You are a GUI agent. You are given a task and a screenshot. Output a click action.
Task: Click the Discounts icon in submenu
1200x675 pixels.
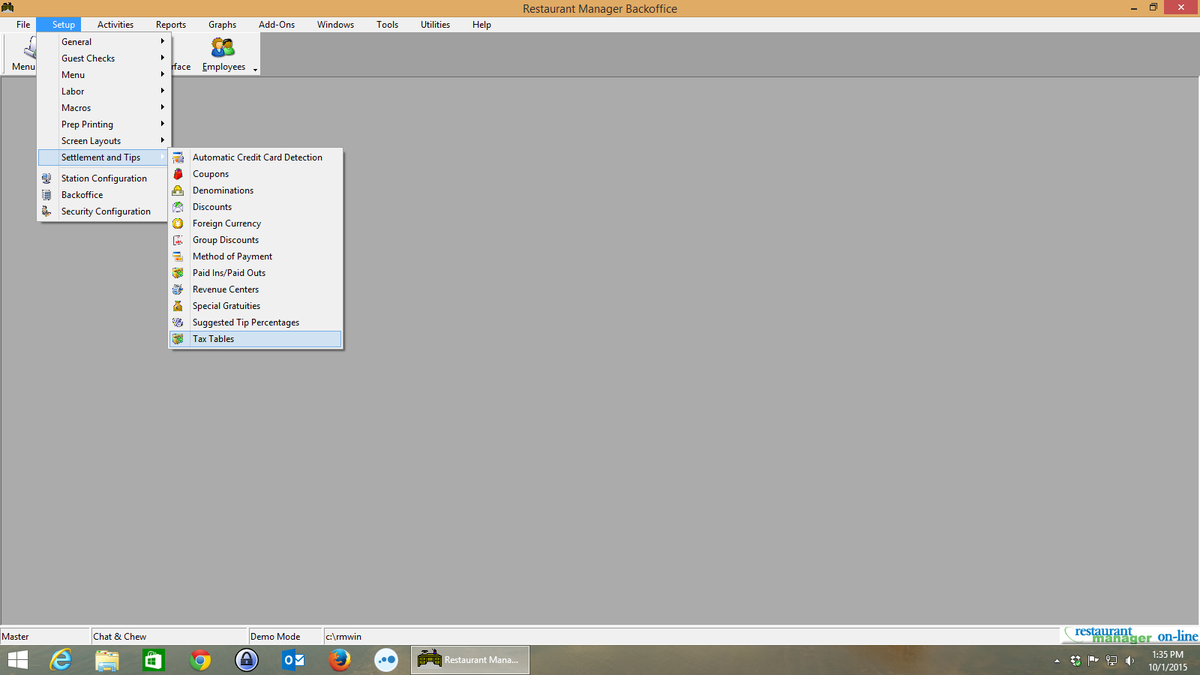(178, 207)
